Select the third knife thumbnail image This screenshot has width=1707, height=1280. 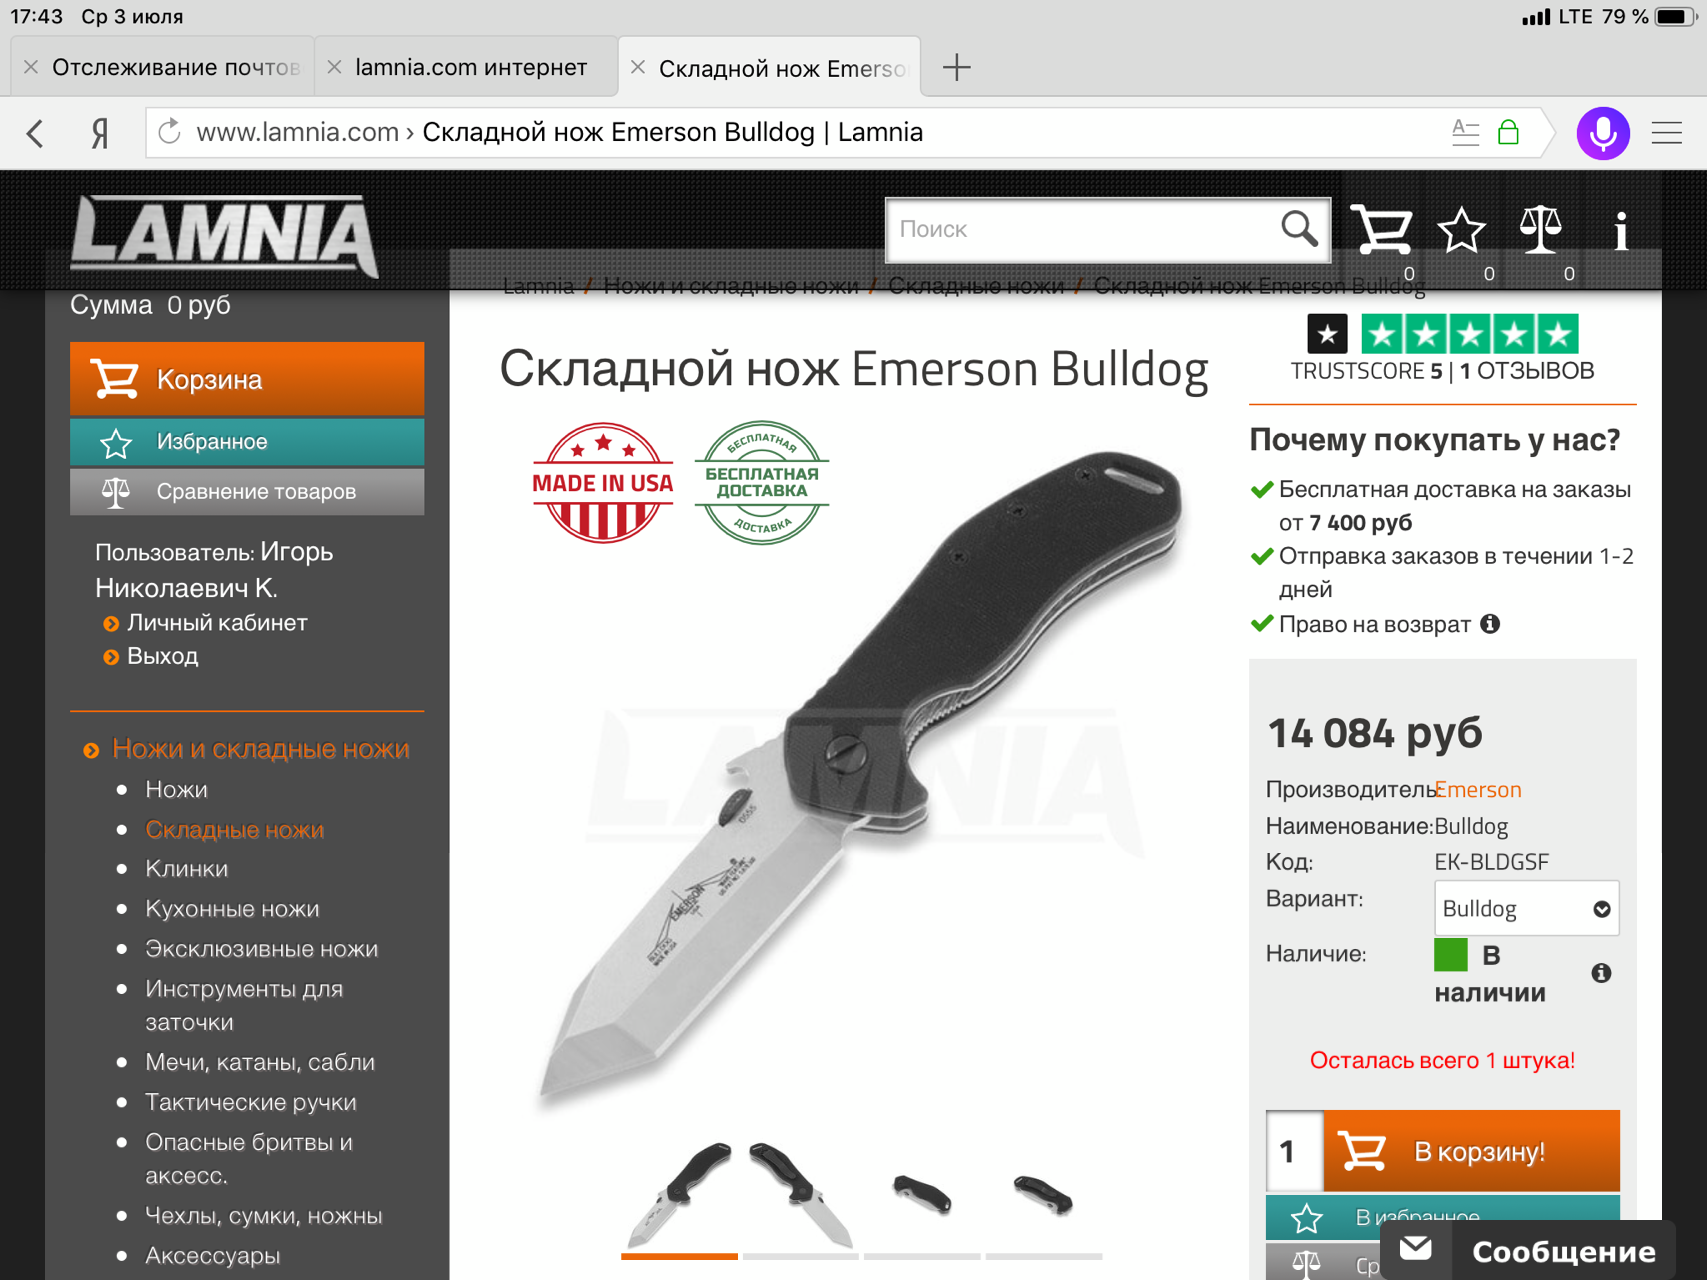click(922, 1195)
